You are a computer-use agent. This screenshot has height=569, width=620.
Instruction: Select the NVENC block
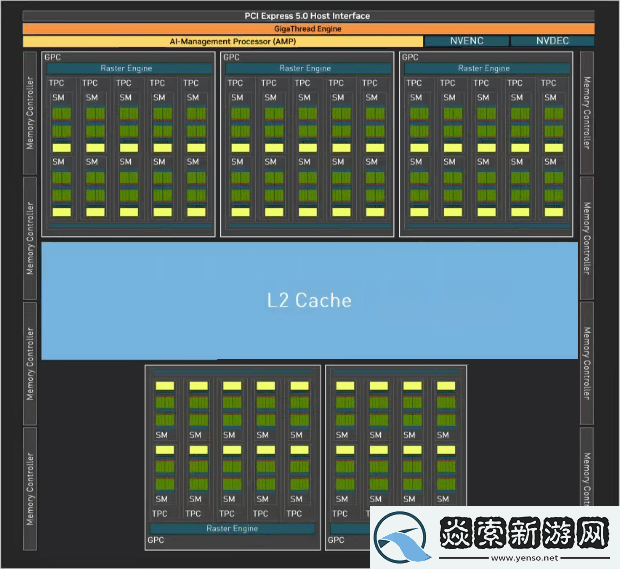point(464,41)
